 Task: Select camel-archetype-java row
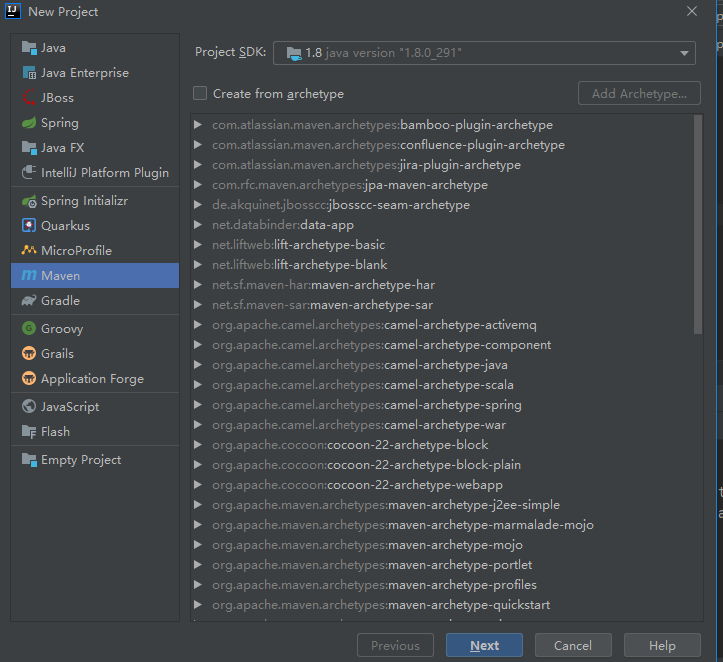point(443,365)
